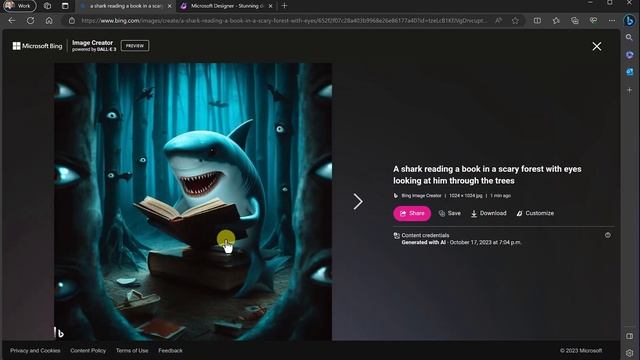Open Outlook sidebar icon
Screen dimensions: 640x360
pos(629,72)
